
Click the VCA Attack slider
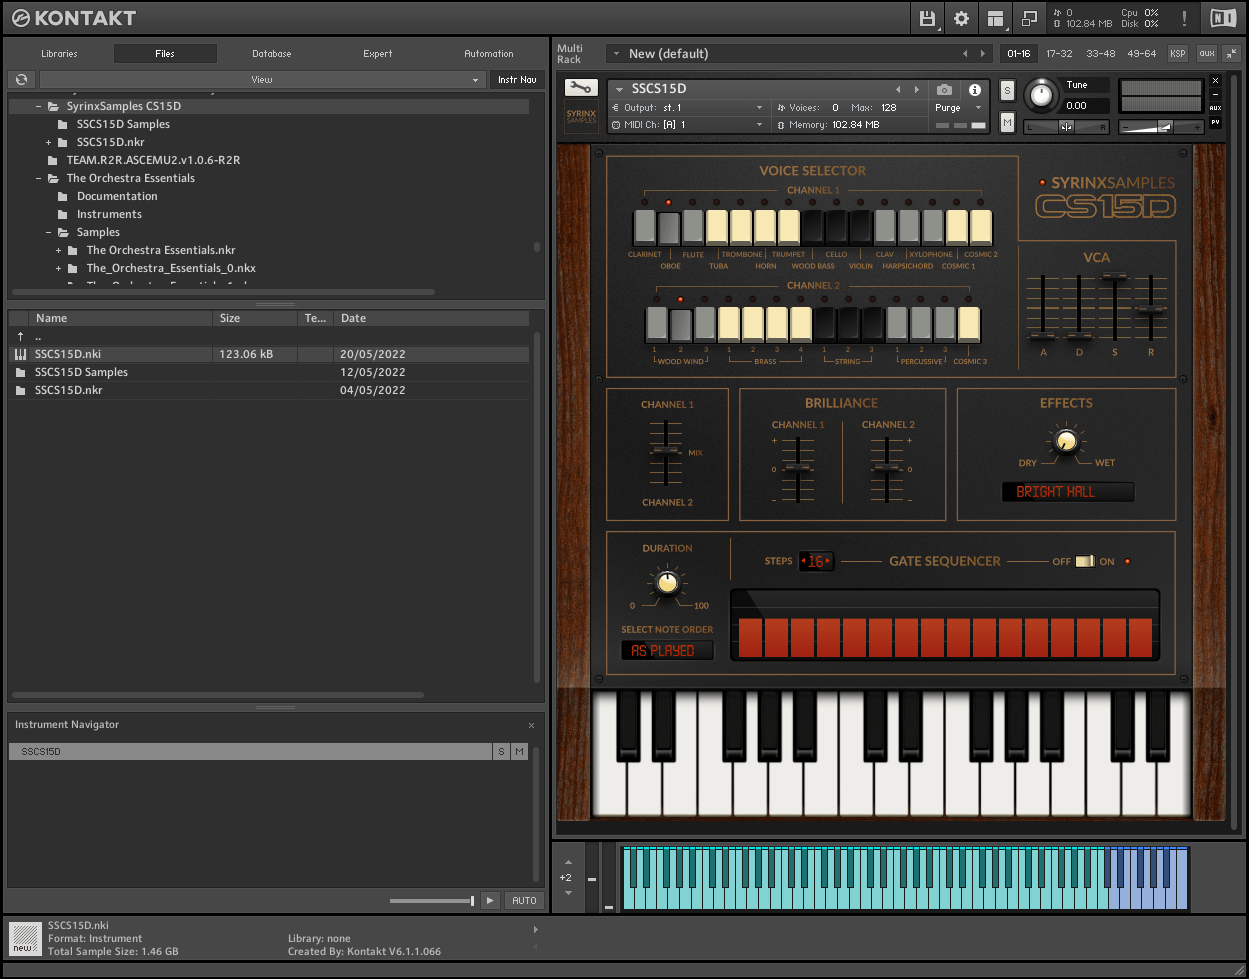click(1043, 334)
